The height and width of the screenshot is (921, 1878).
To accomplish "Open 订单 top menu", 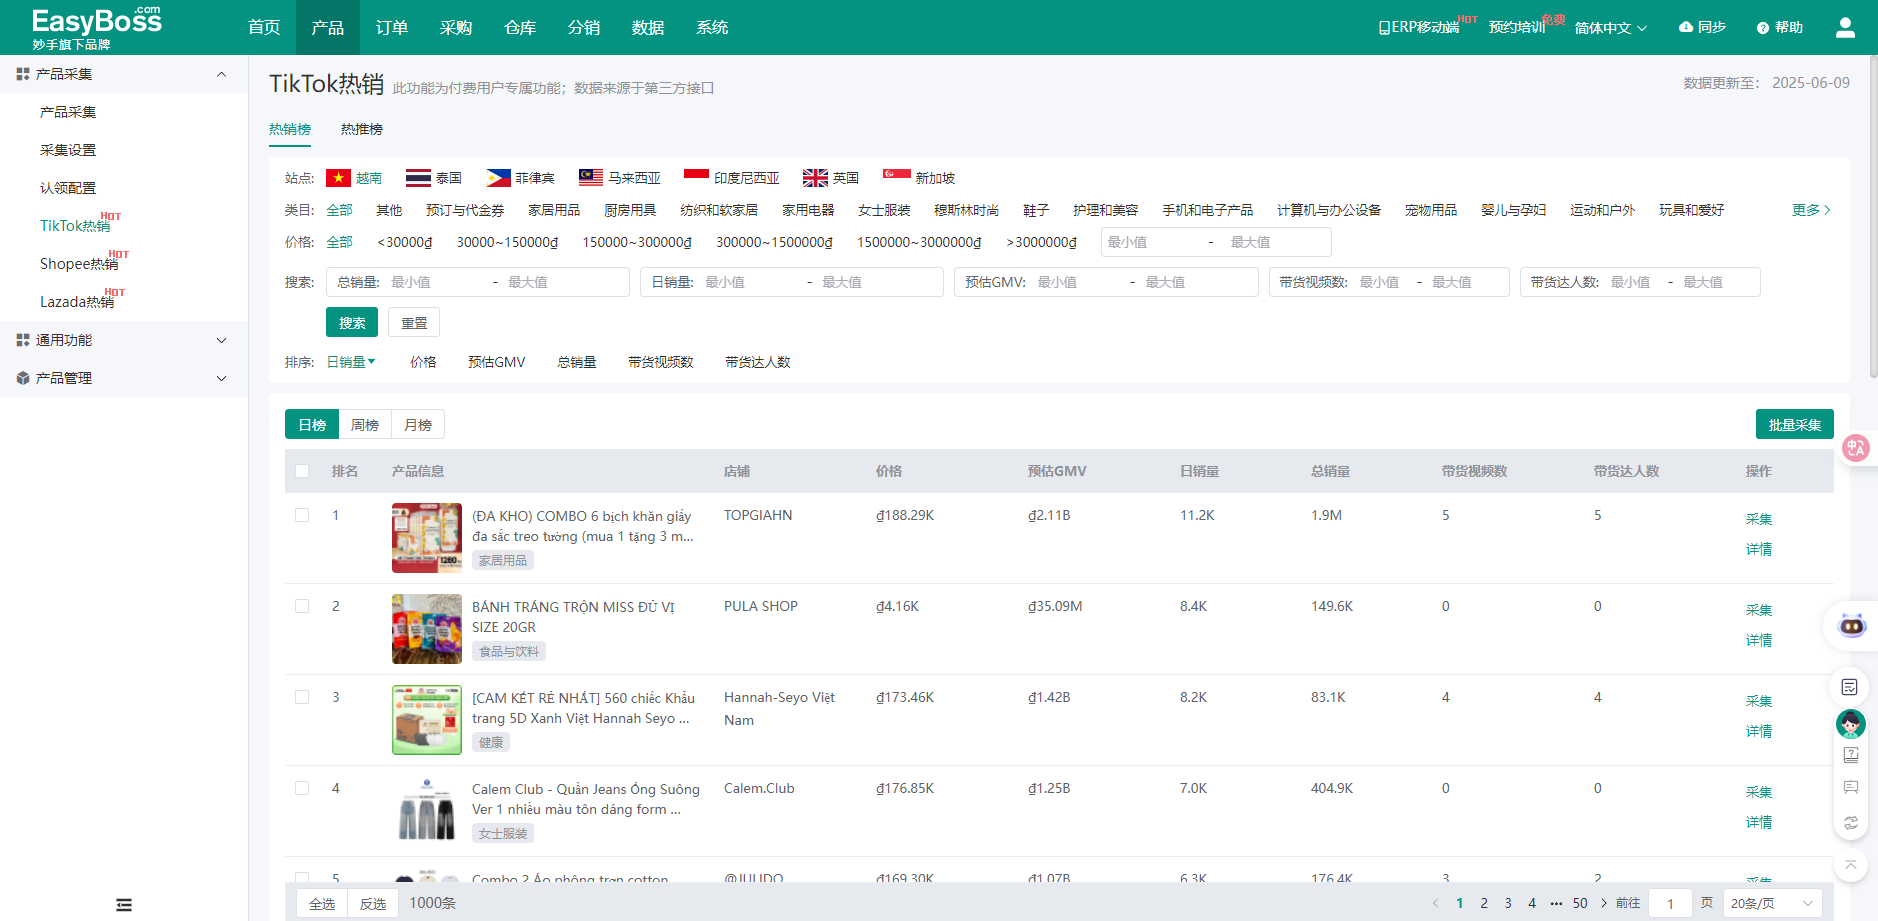I will coord(392,27).
